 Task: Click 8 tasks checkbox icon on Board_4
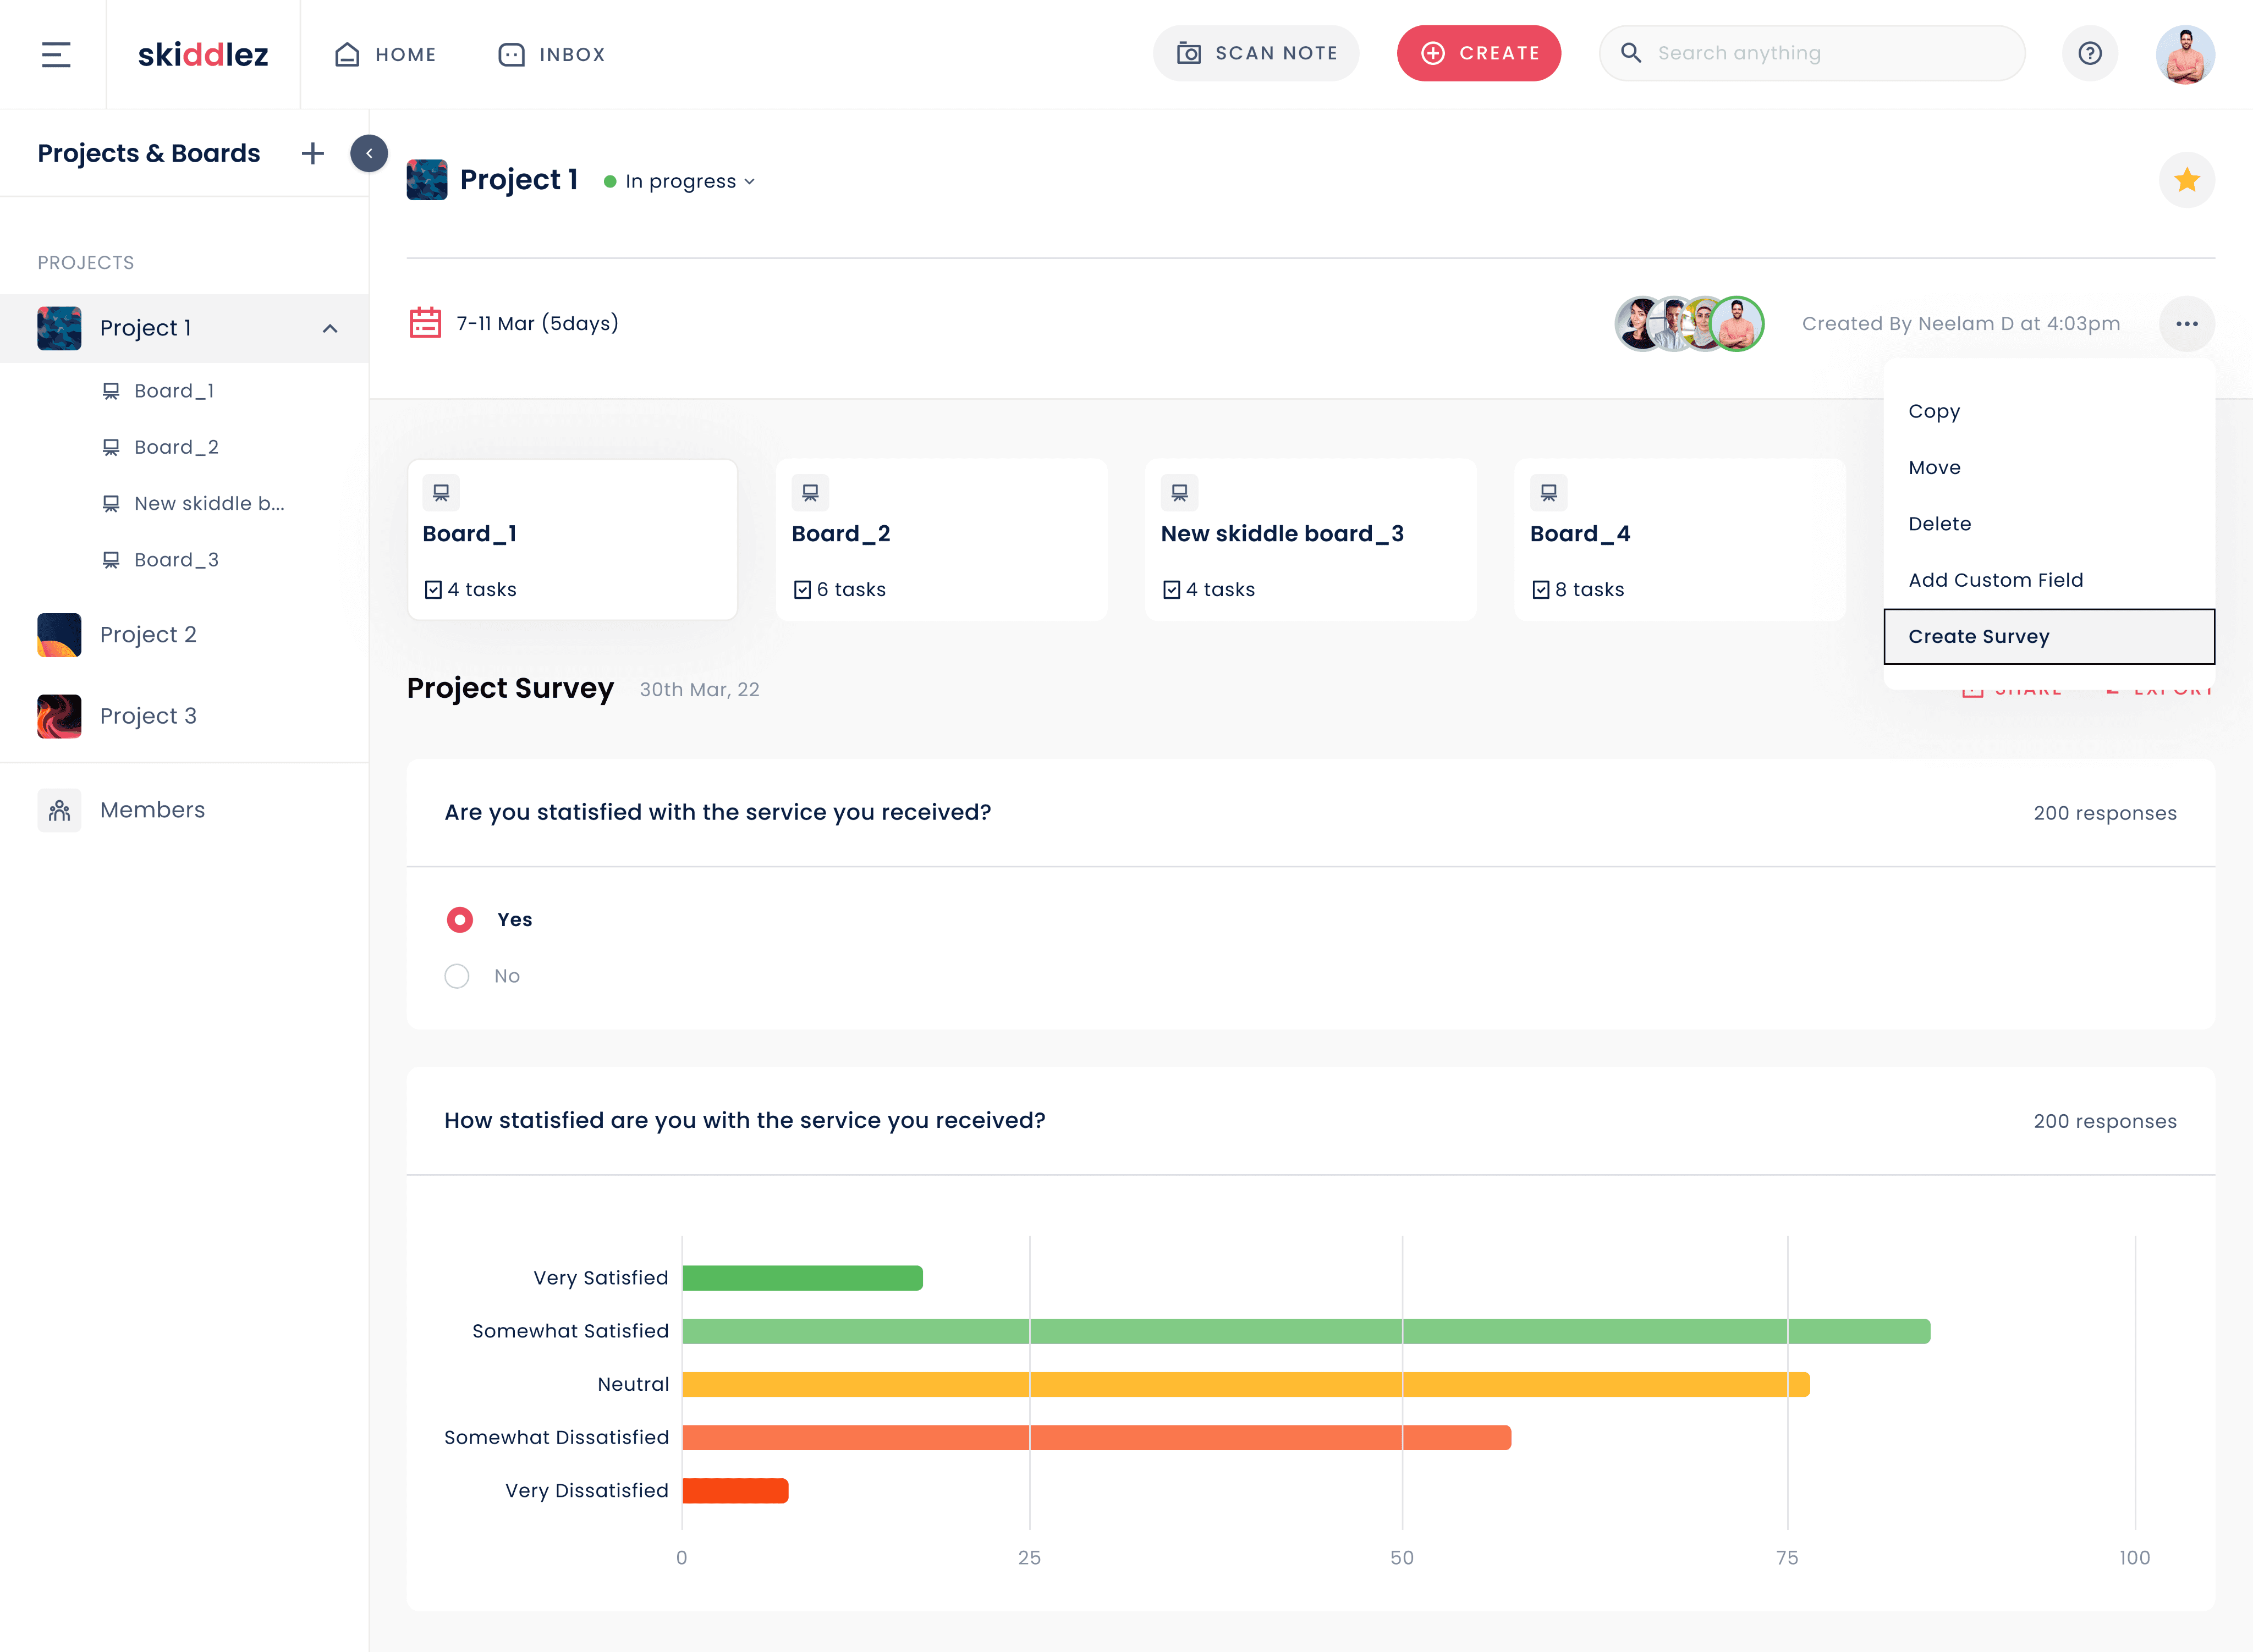tap(1541, 590)
